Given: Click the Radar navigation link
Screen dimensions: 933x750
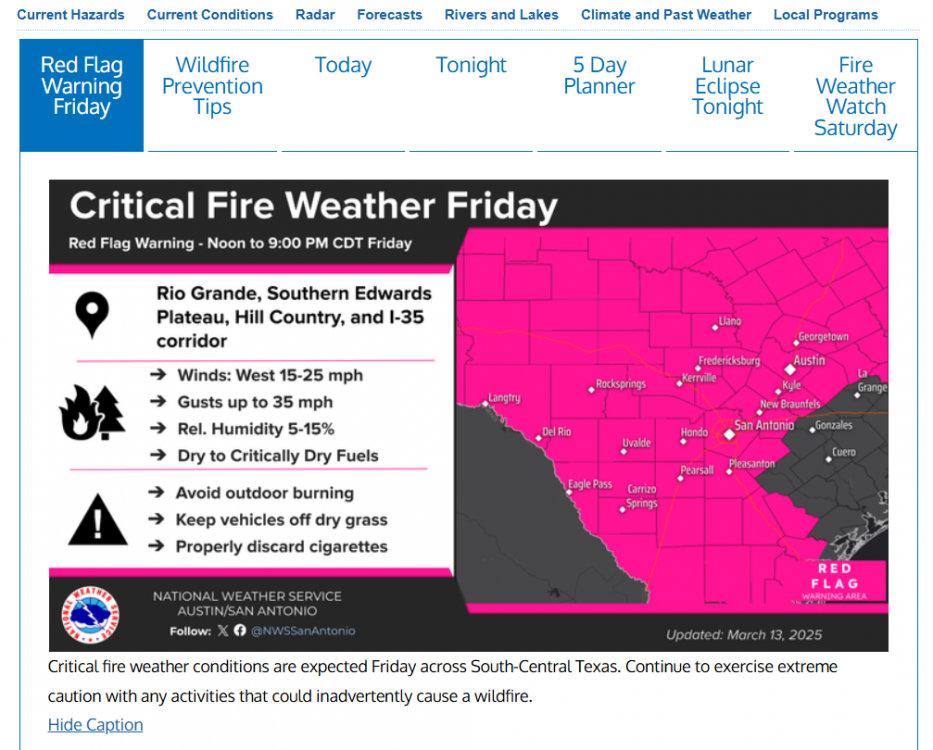Looking at the screenshot, I should tap(315, 15).
